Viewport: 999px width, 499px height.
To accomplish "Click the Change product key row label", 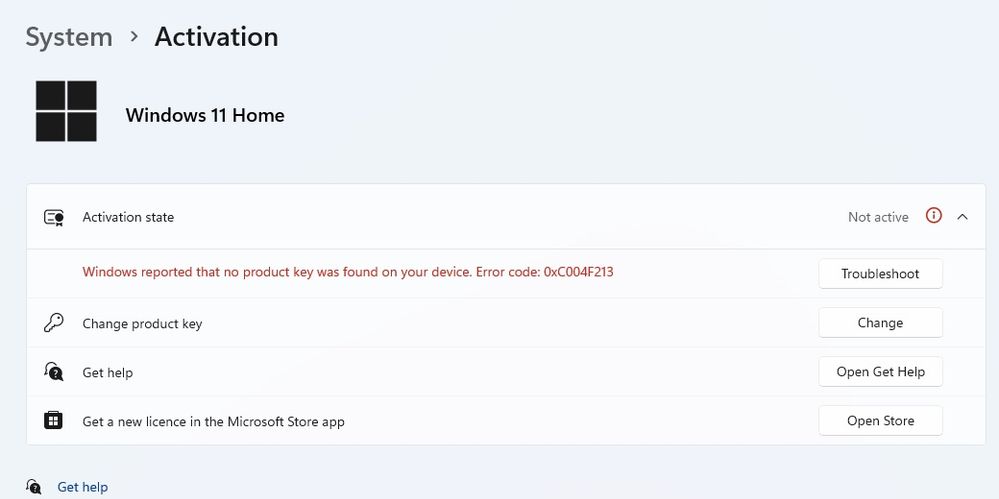I will 142,324.
